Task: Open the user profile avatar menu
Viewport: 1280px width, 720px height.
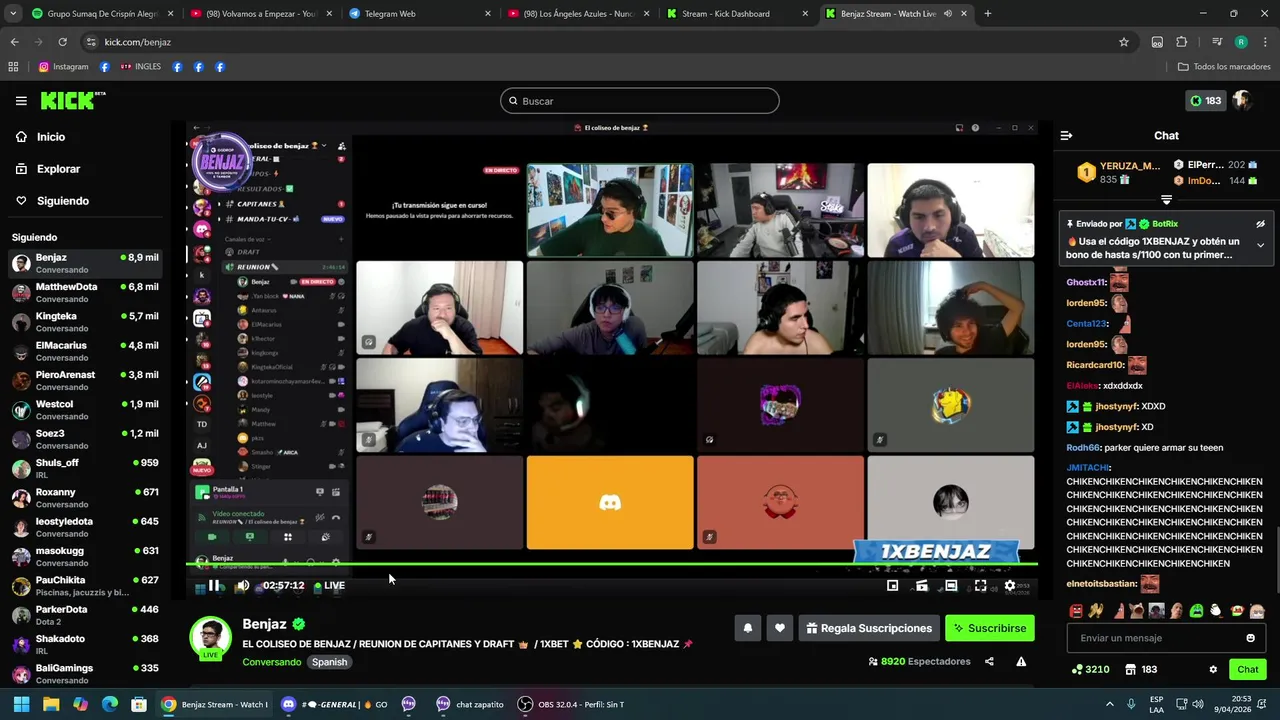Action: click(x=1242, y=101)
